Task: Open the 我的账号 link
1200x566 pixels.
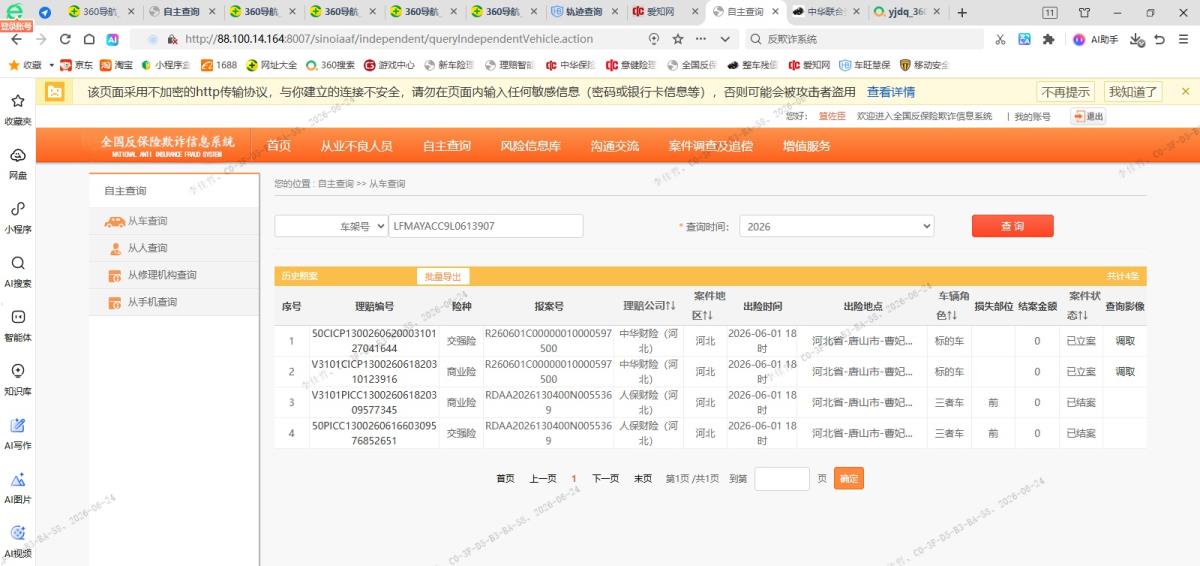Action: coord(1033,116)
